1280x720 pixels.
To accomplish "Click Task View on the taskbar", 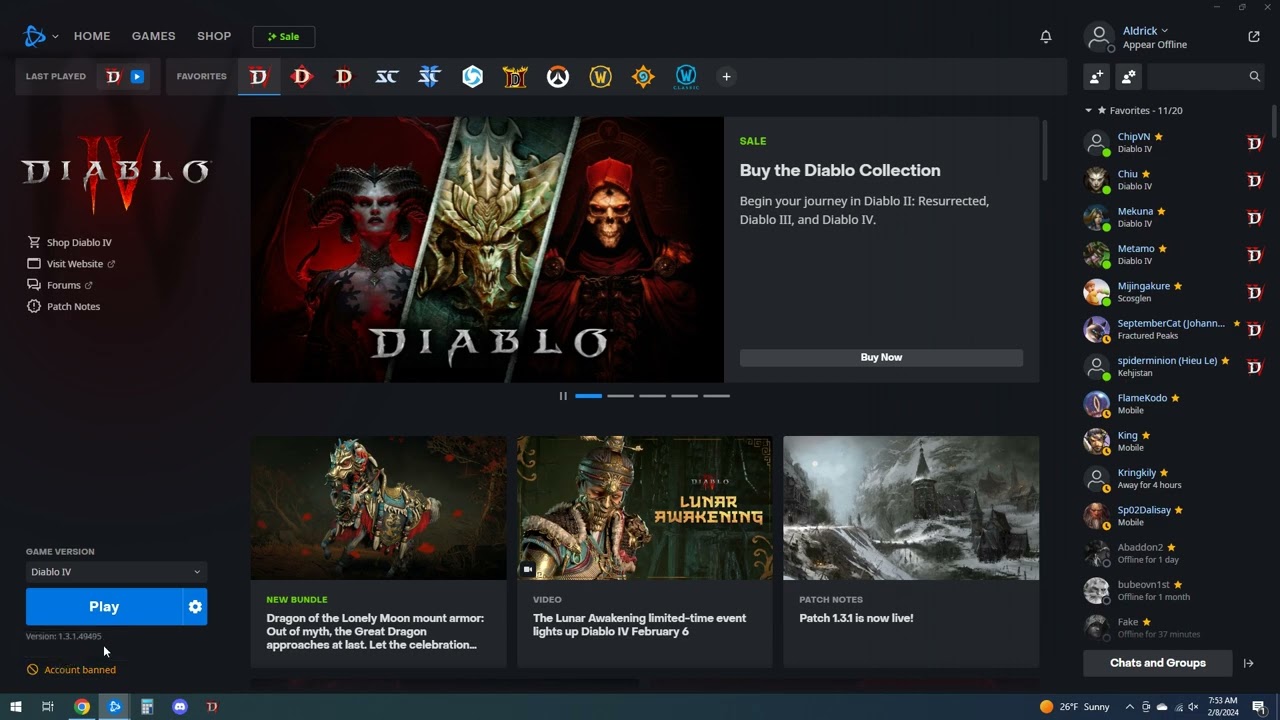I will (x=47, y=707).
